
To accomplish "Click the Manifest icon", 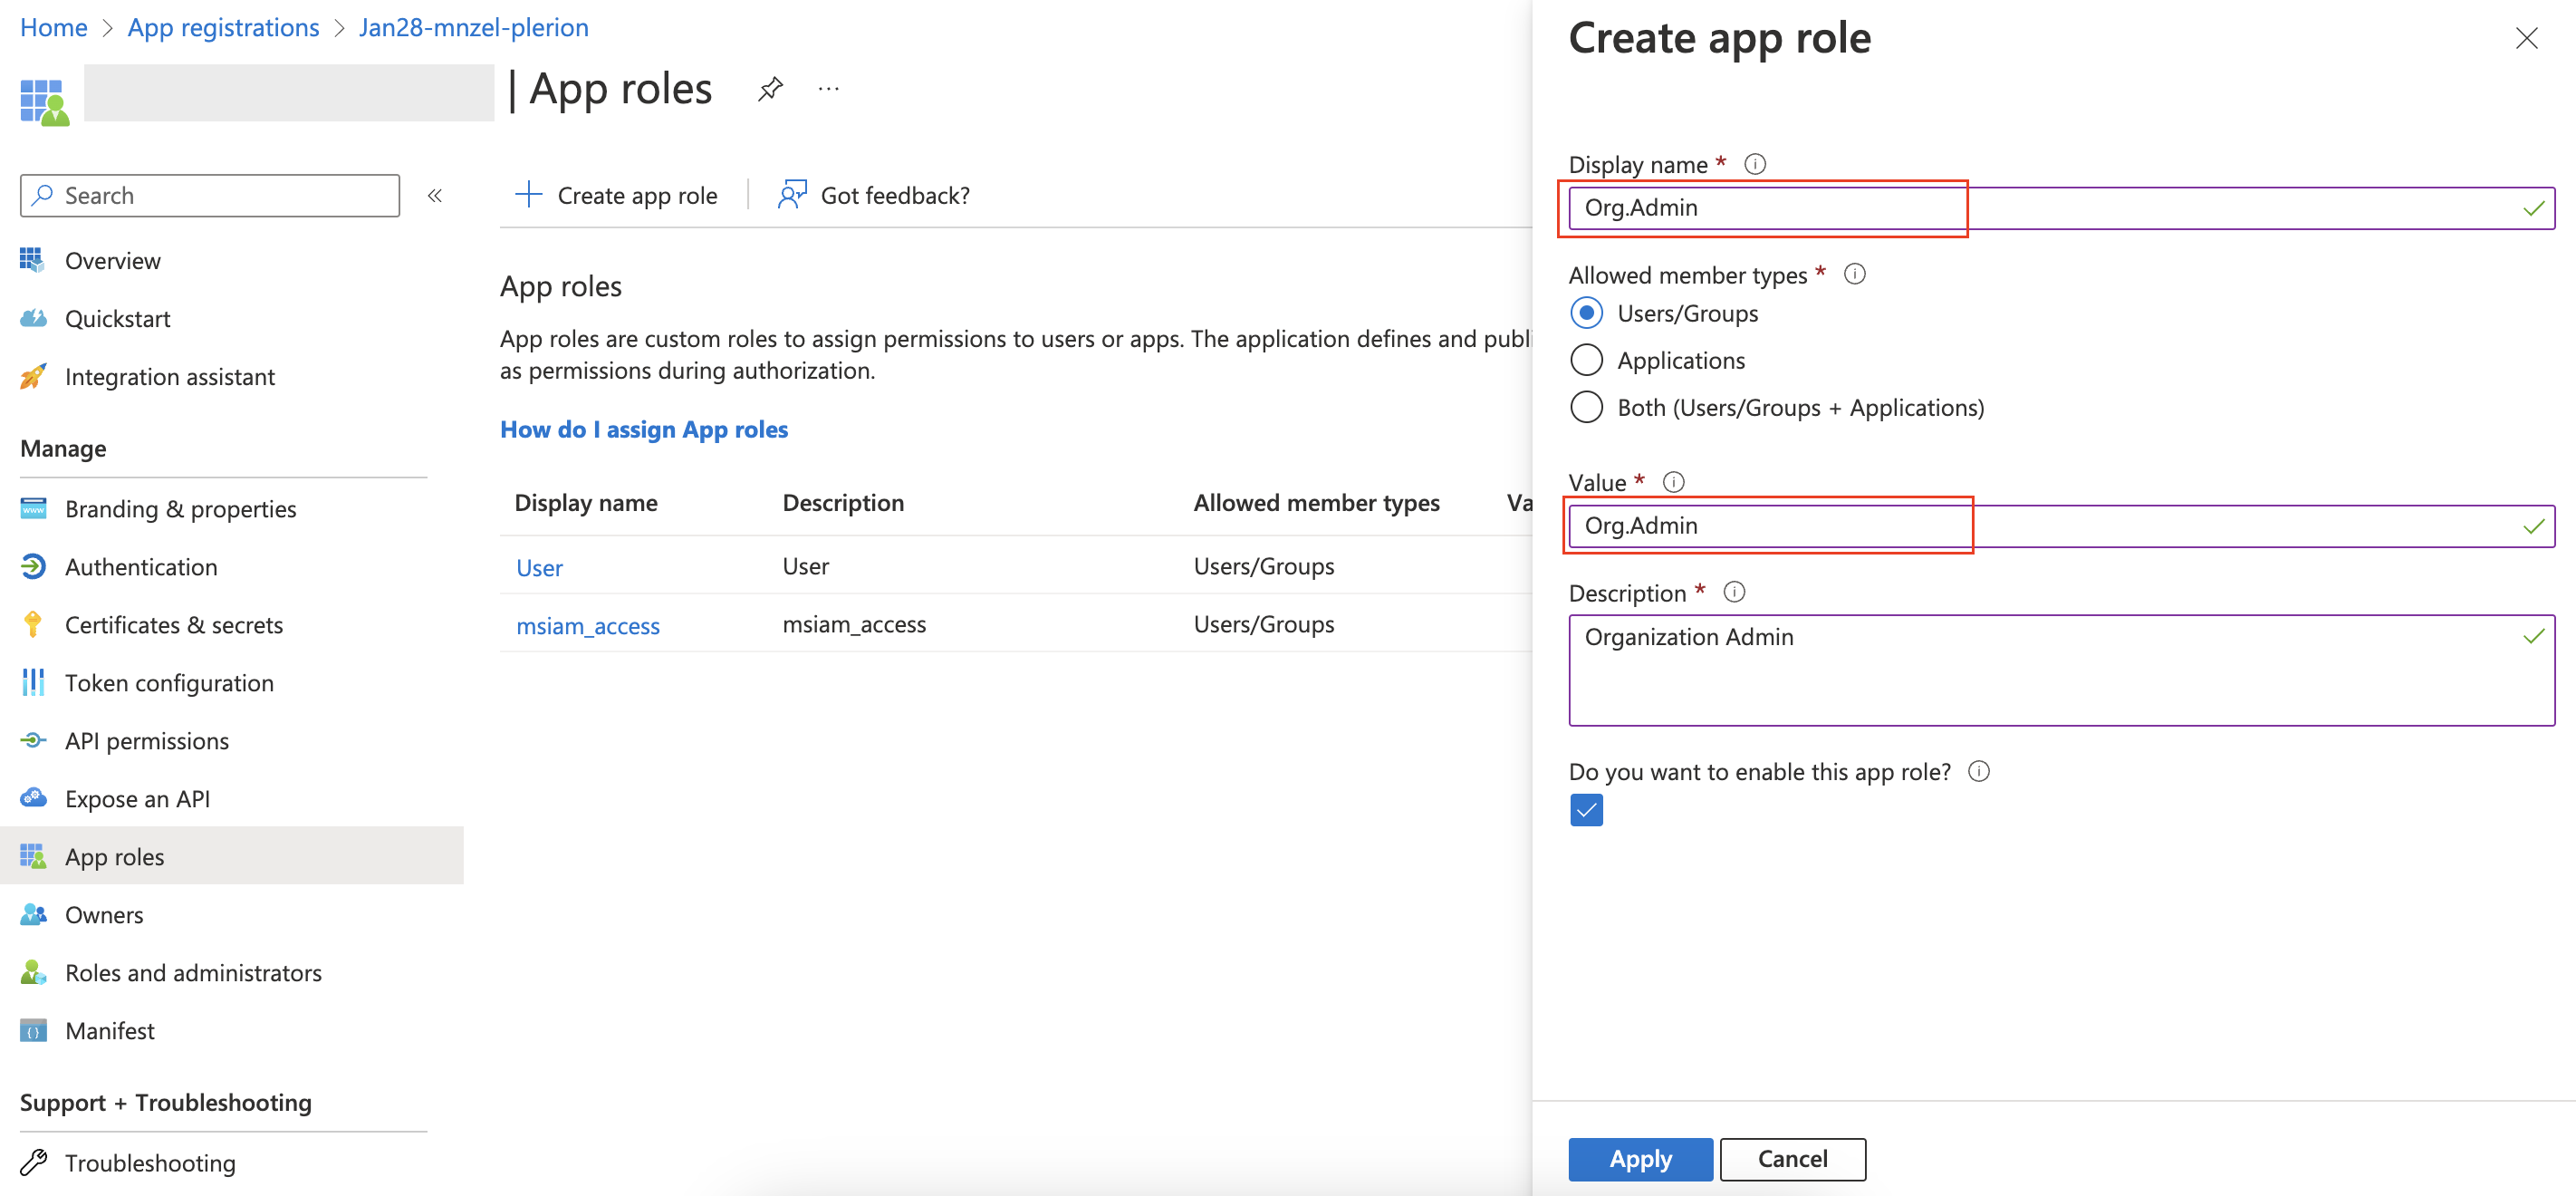I will point(33,1030).
